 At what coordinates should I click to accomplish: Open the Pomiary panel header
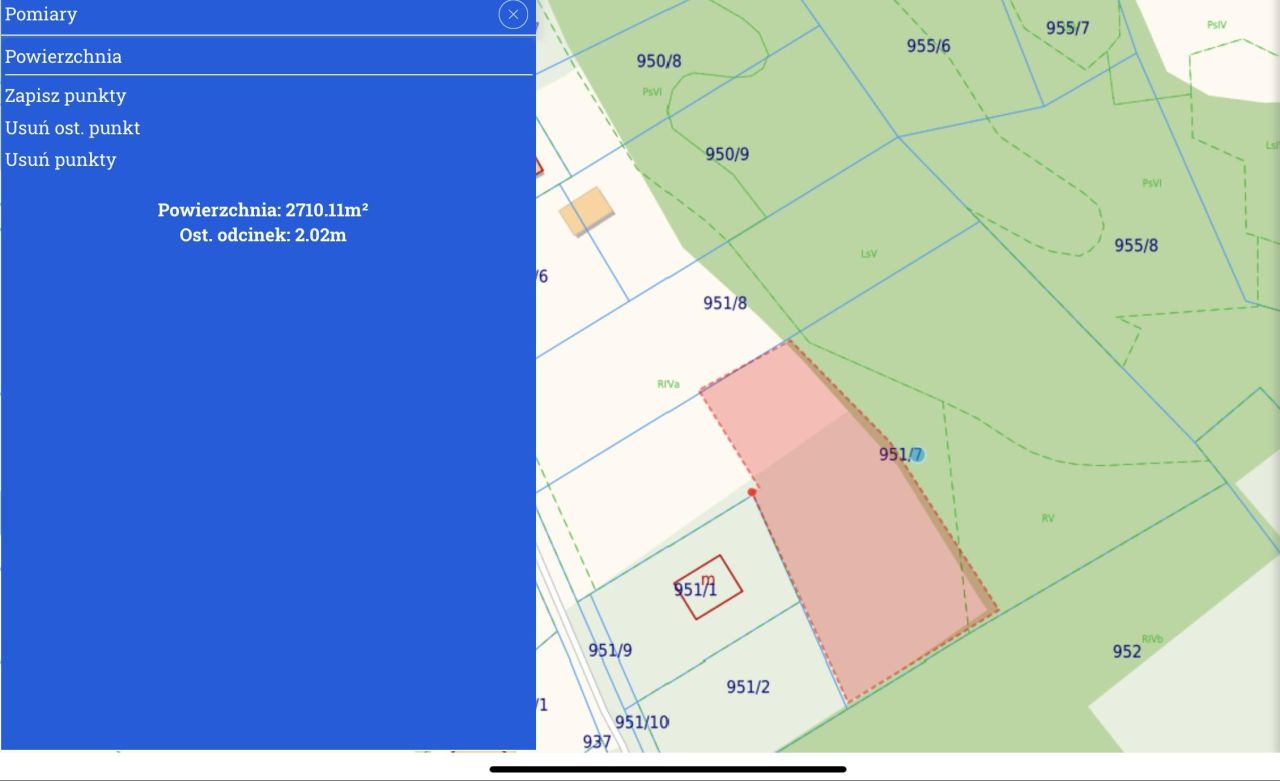pyautogui.click(x=41, y=14)
